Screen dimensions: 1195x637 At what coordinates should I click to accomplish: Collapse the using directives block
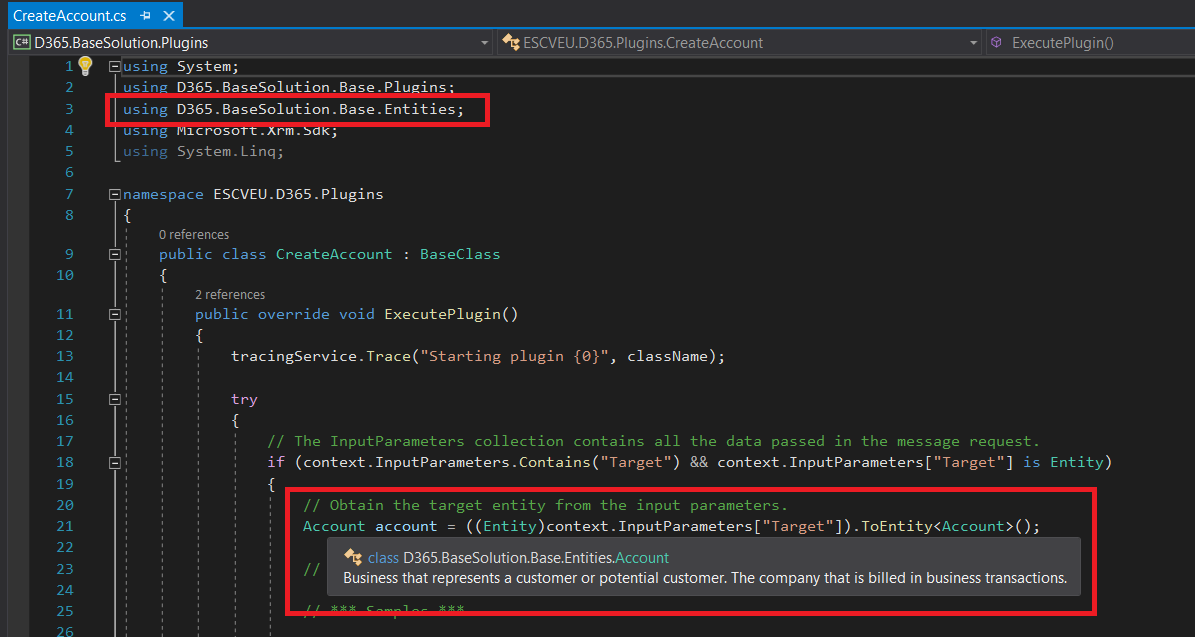115,67
